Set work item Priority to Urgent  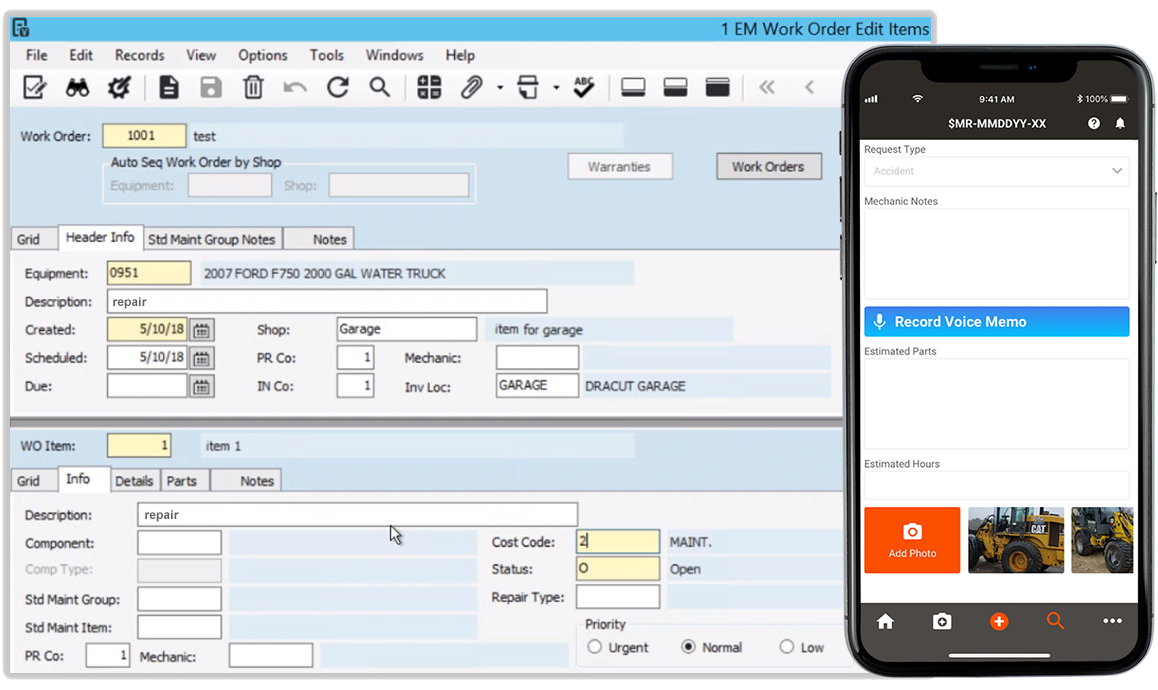click(x=594, y=647)
